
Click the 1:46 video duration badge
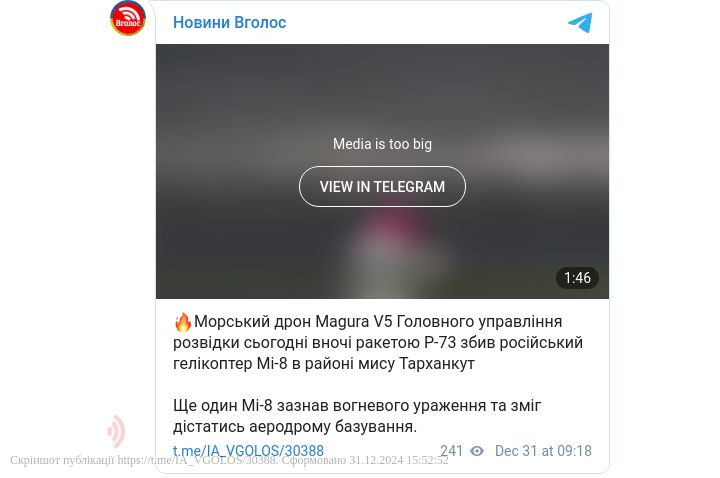point(577,278)
